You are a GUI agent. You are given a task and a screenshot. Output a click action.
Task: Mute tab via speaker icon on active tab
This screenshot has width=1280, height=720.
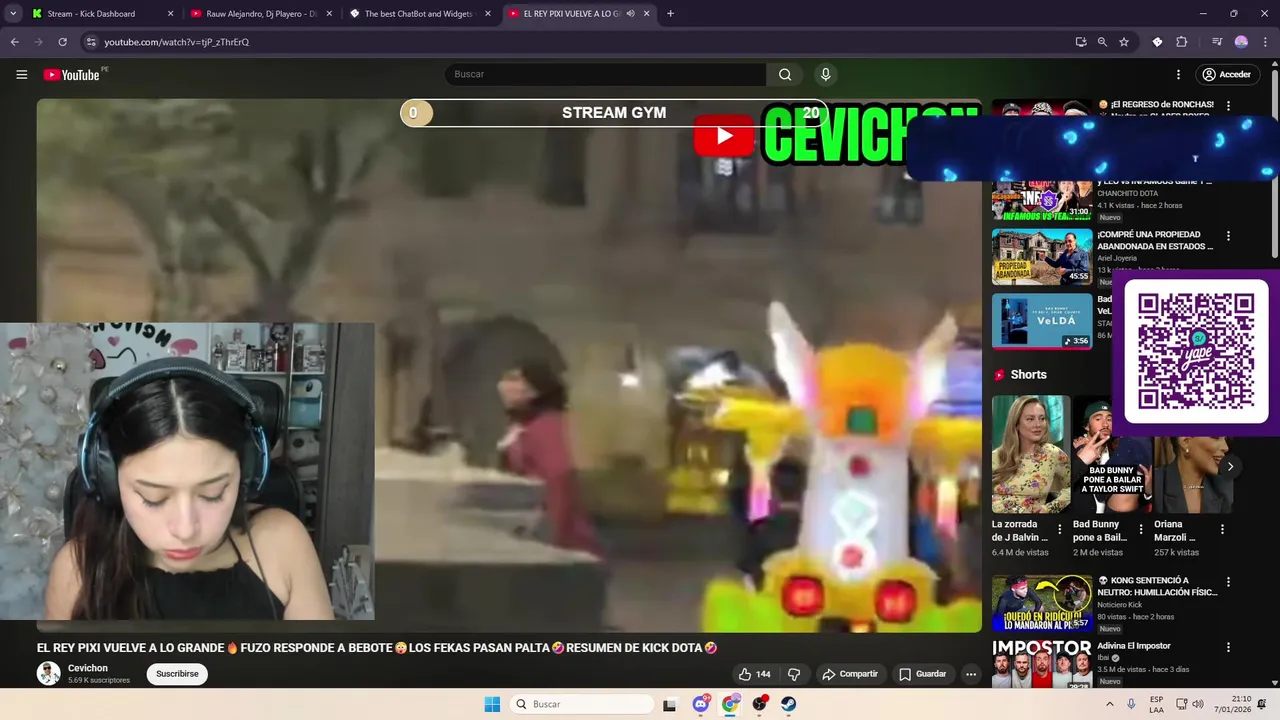[x=630, y=14]
